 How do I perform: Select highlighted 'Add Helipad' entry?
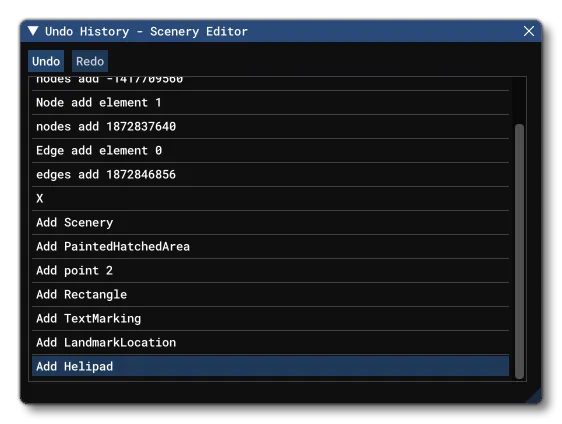click(270, 366)
